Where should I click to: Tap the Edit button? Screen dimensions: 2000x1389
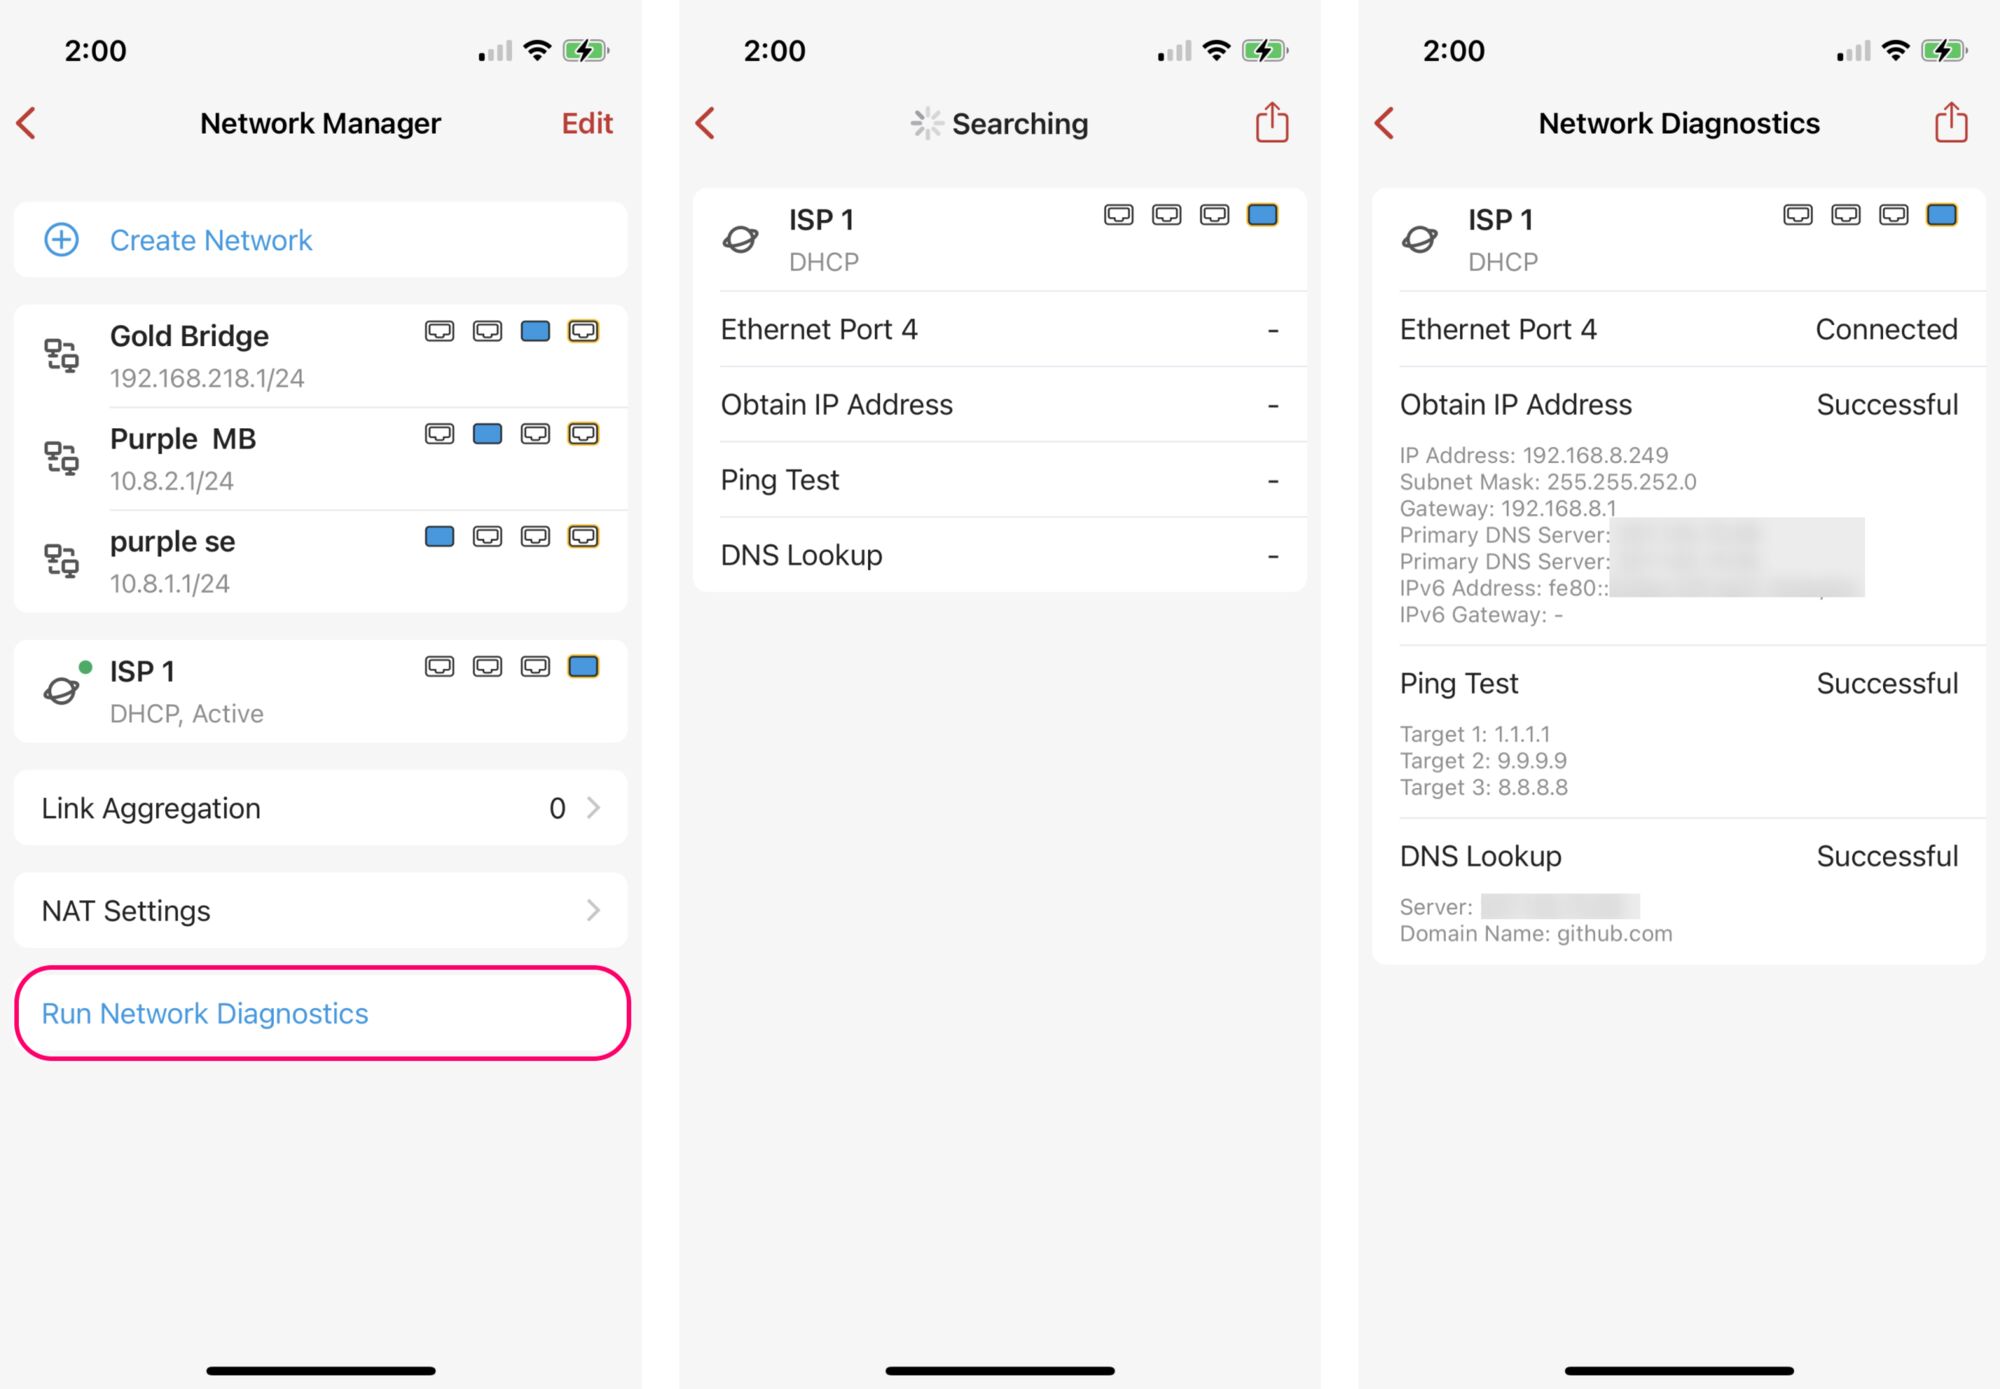coord(587,123)
